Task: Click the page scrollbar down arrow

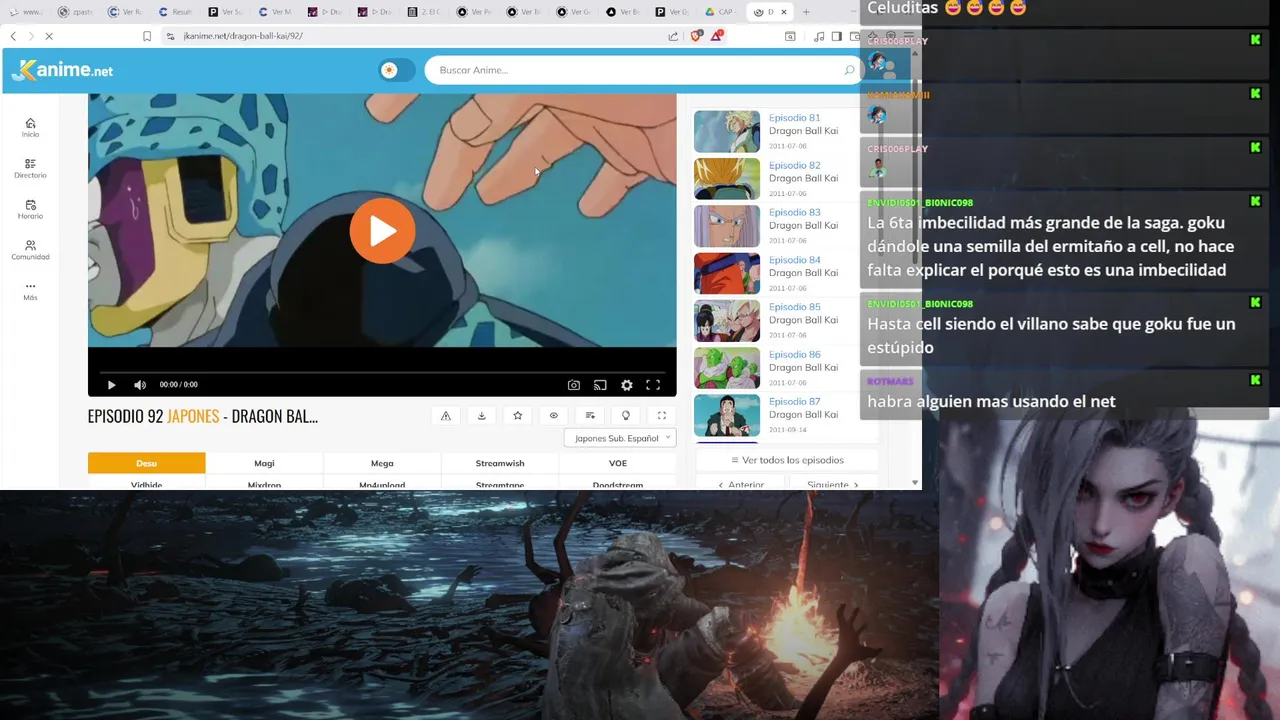Action: tap(915, 483)
